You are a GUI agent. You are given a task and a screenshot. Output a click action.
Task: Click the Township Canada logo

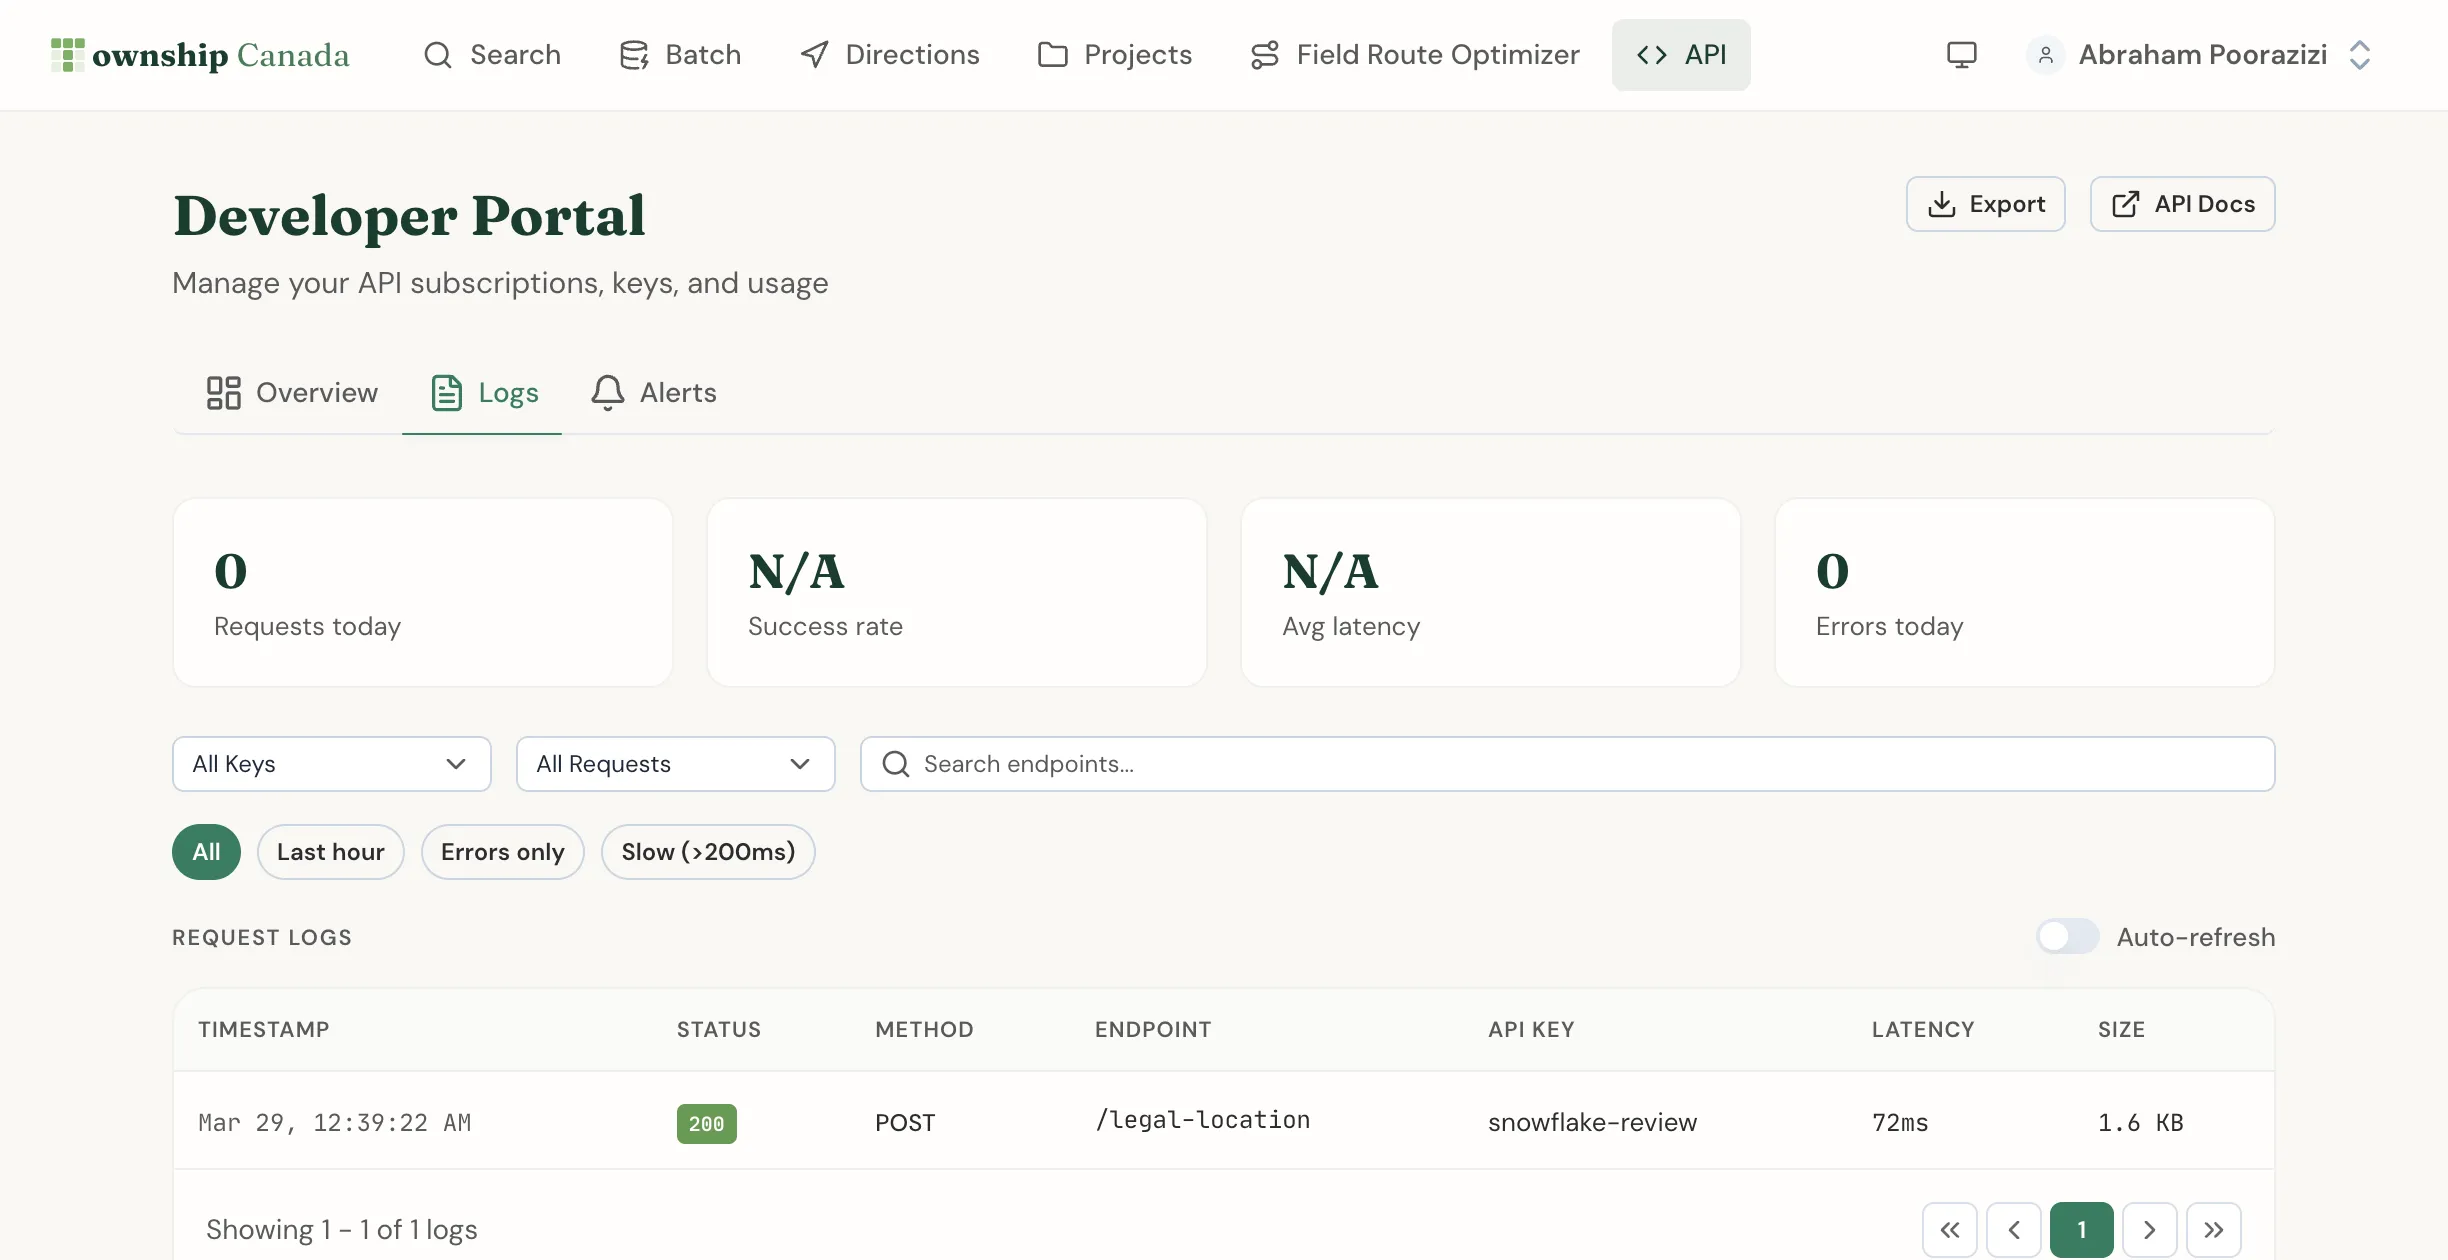click(200, 55)
